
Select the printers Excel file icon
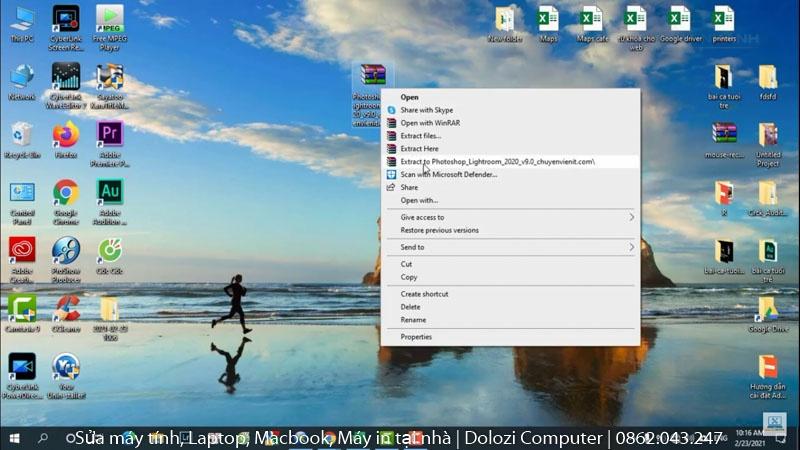click(724, 19)
